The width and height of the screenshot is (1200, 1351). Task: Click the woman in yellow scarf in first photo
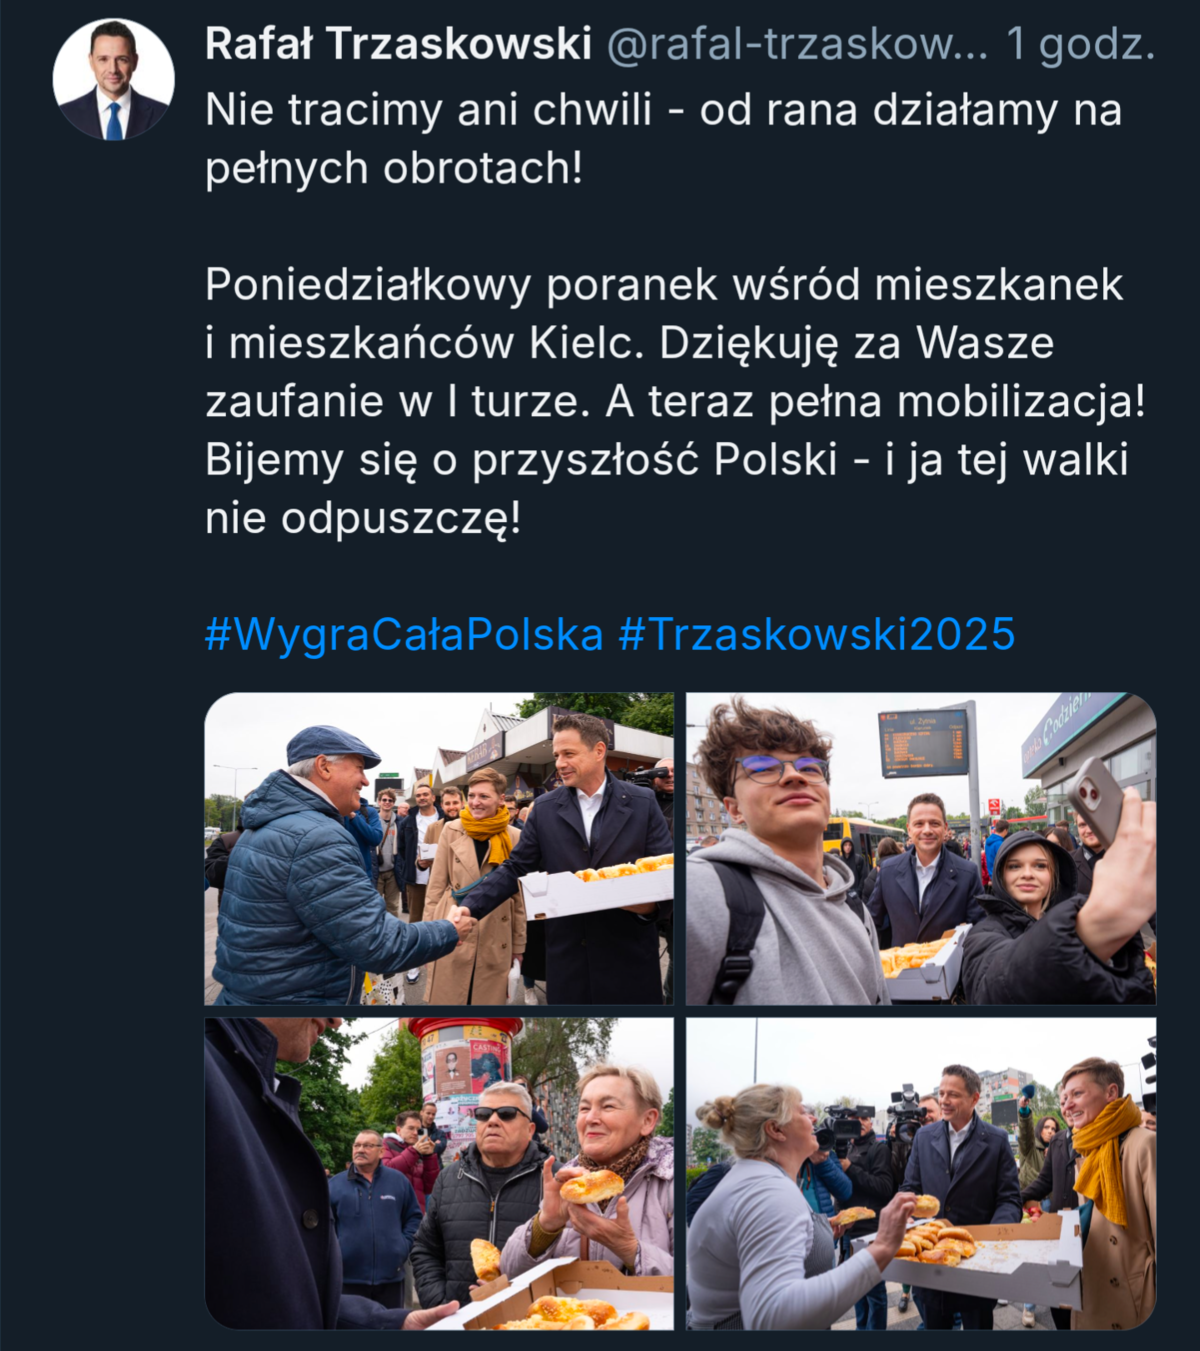click(478, 885)
